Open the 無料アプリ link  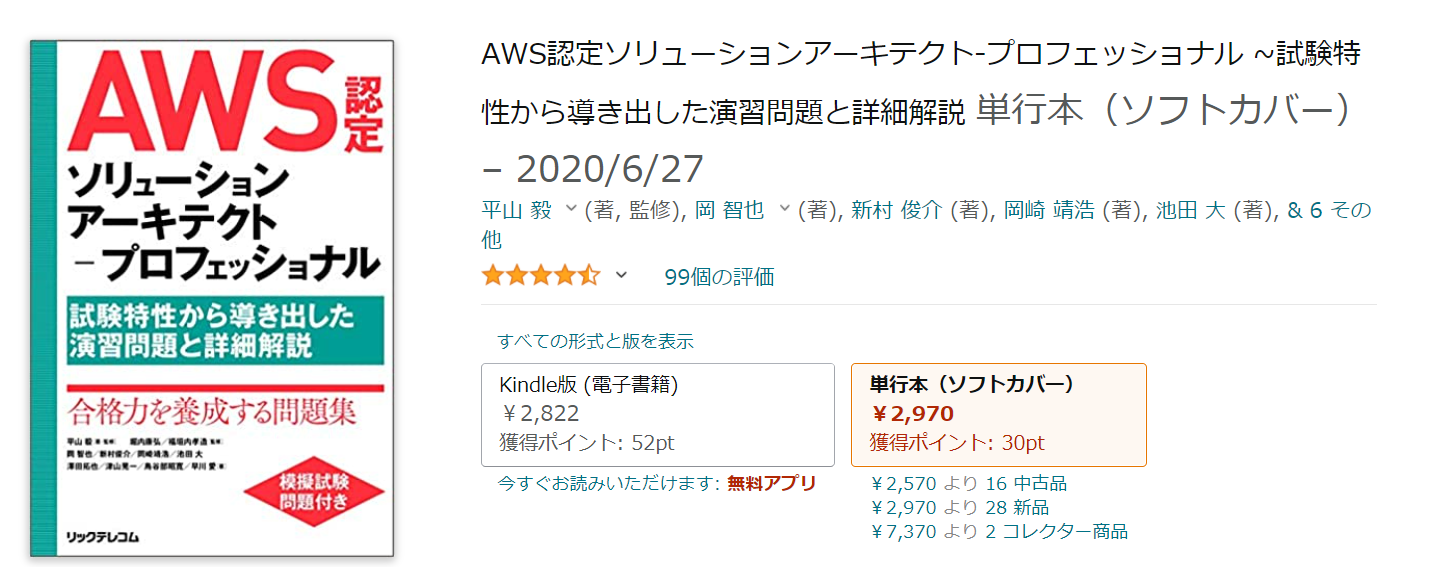coord(771,484)
